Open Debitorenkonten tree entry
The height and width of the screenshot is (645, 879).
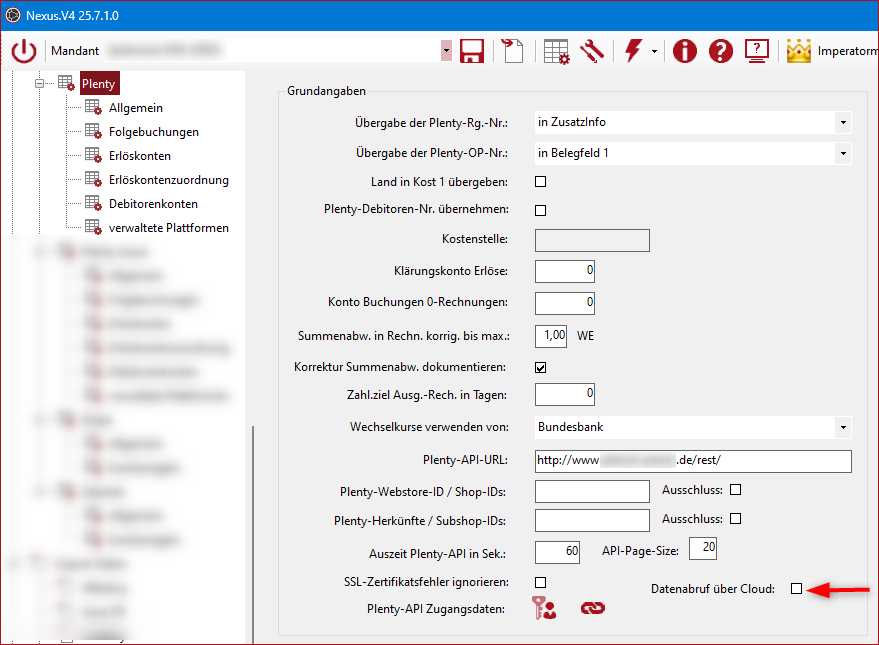point(153,204)
